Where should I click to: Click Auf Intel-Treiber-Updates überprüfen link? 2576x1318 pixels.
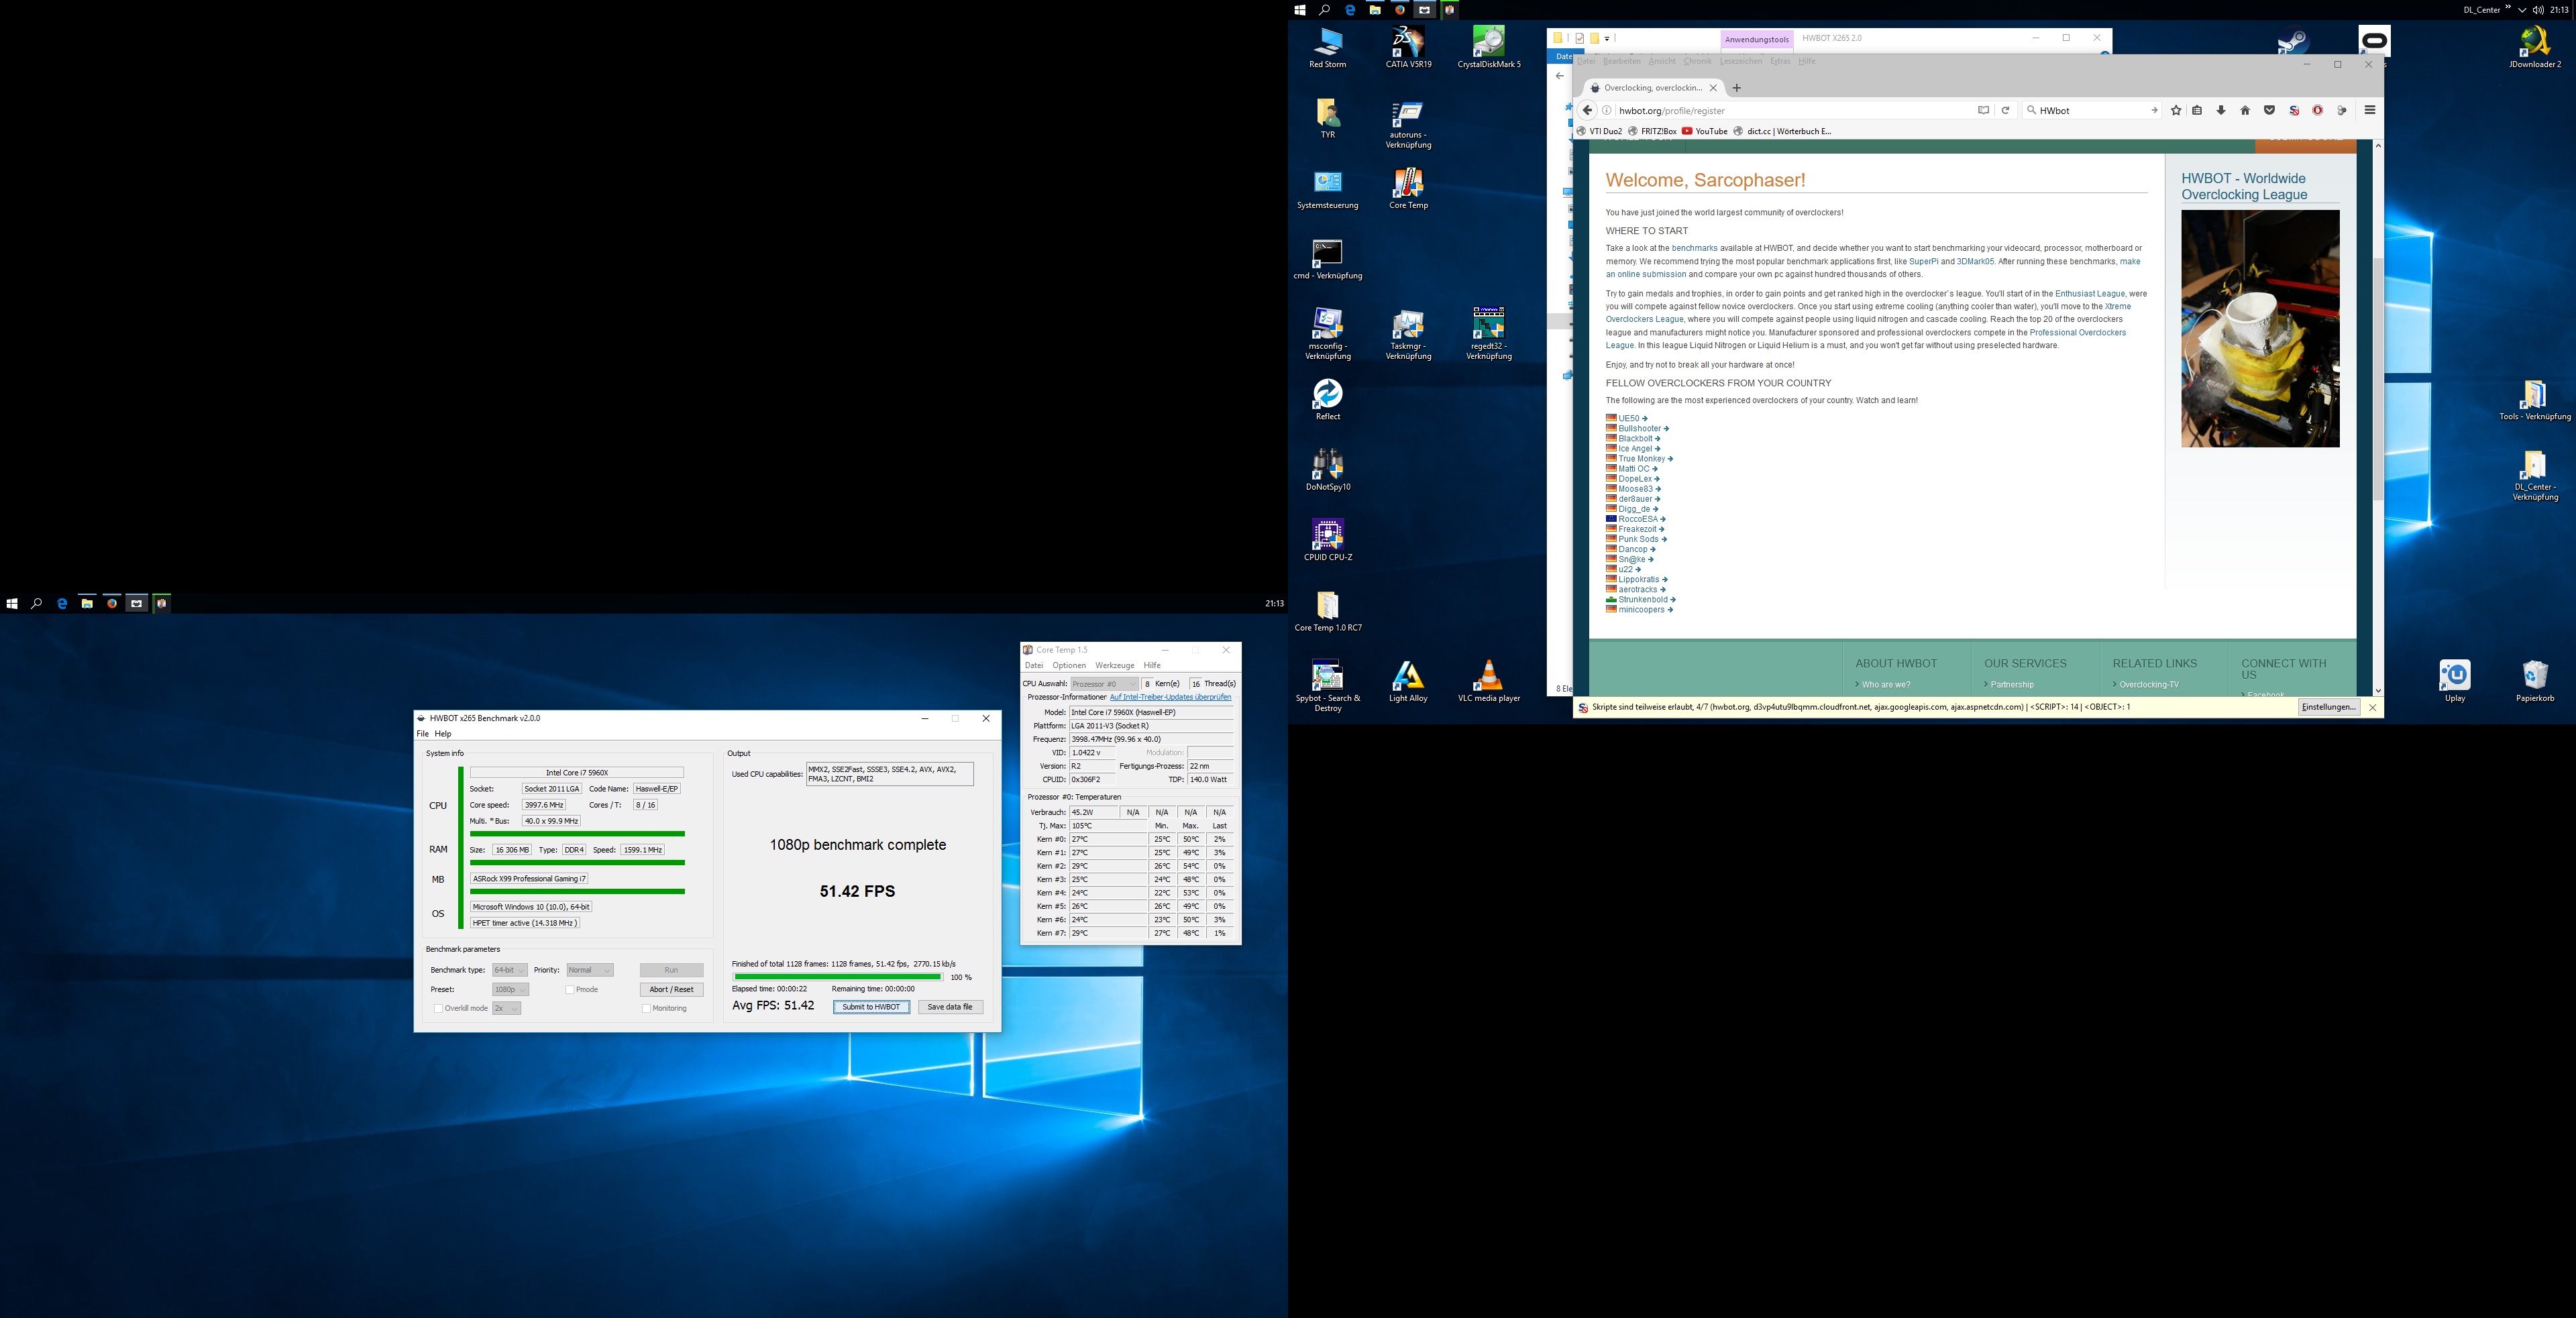pos(1171,698)
